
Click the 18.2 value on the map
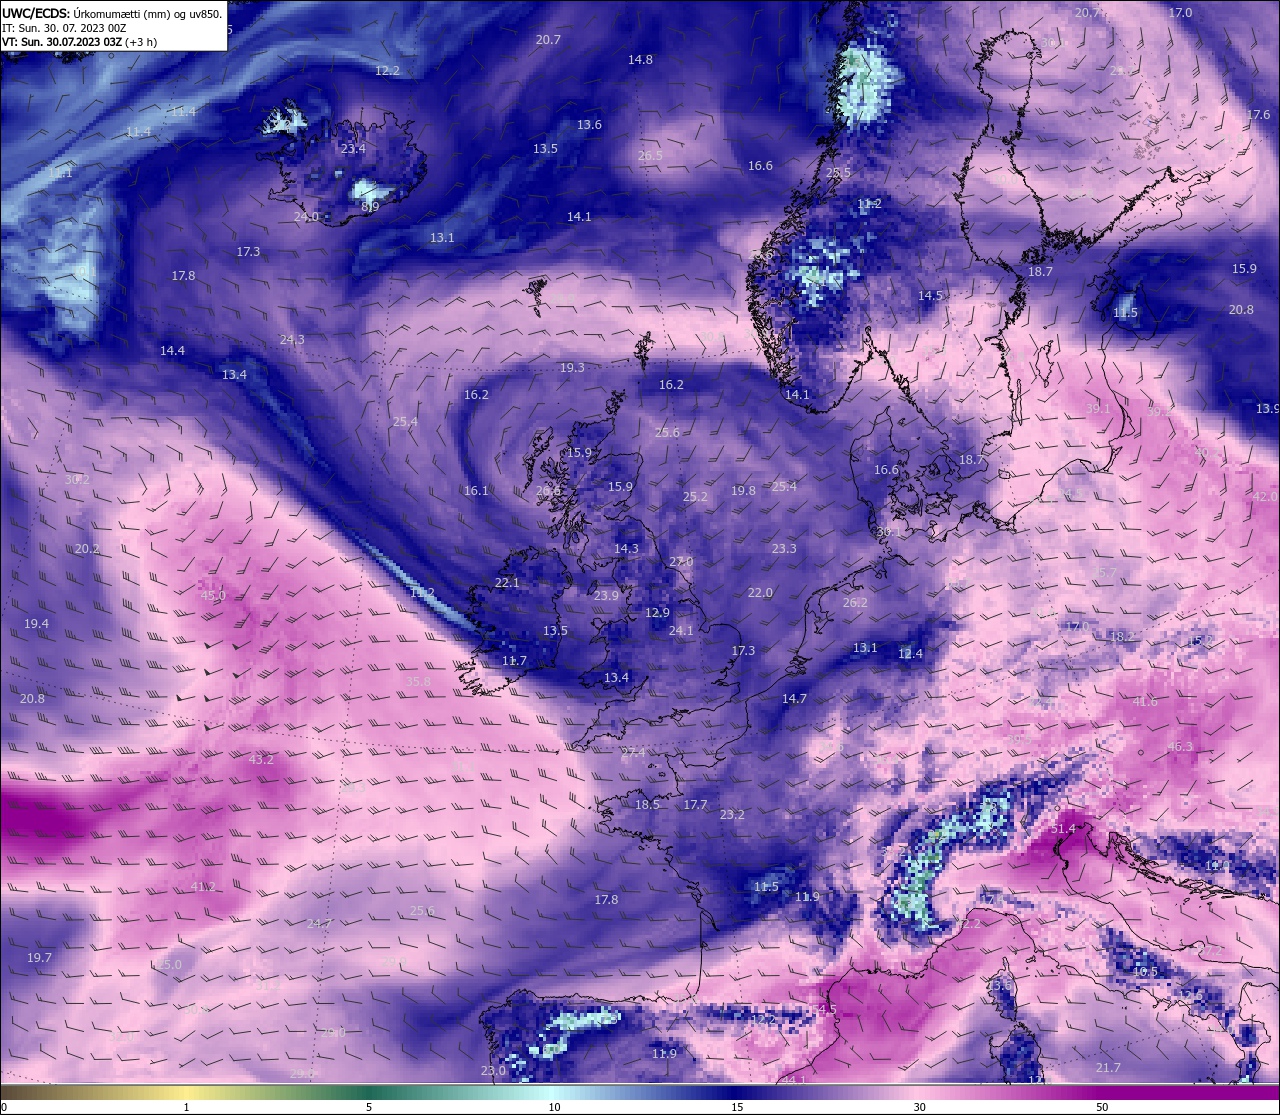pyautogui.click(x=1122, y=637)
